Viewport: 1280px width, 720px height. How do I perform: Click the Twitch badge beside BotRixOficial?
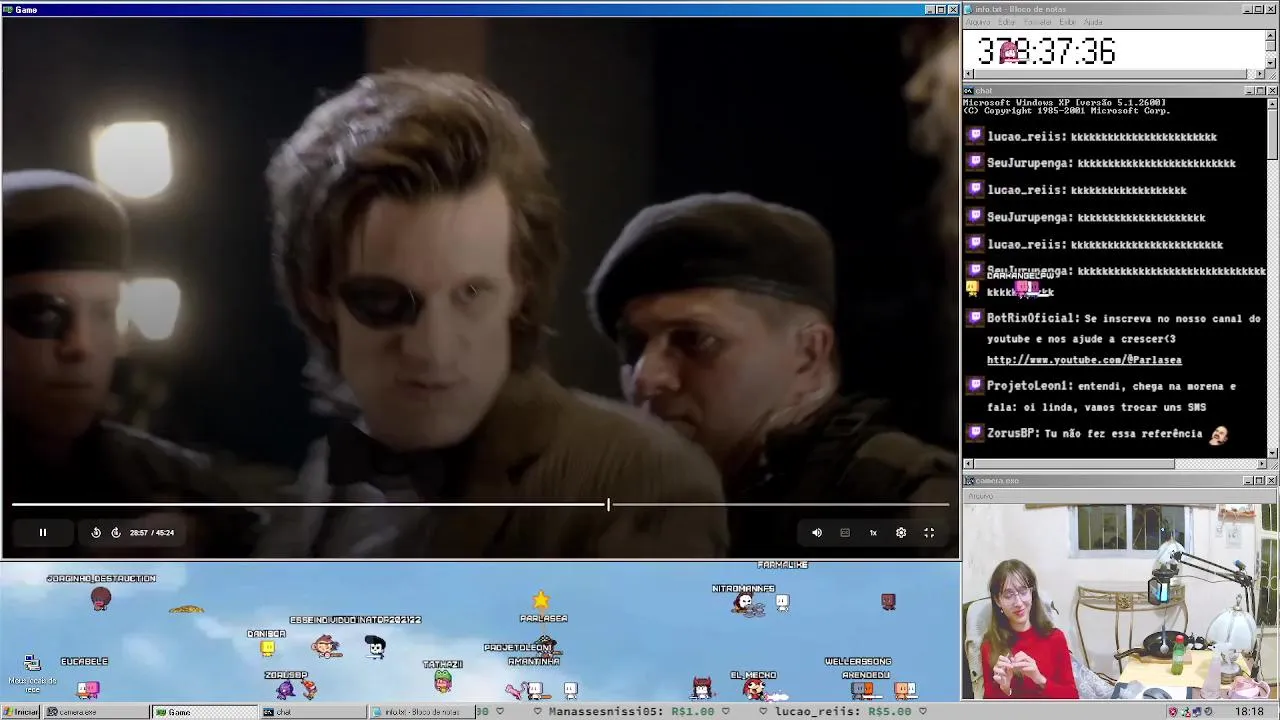tap(975, 318)
